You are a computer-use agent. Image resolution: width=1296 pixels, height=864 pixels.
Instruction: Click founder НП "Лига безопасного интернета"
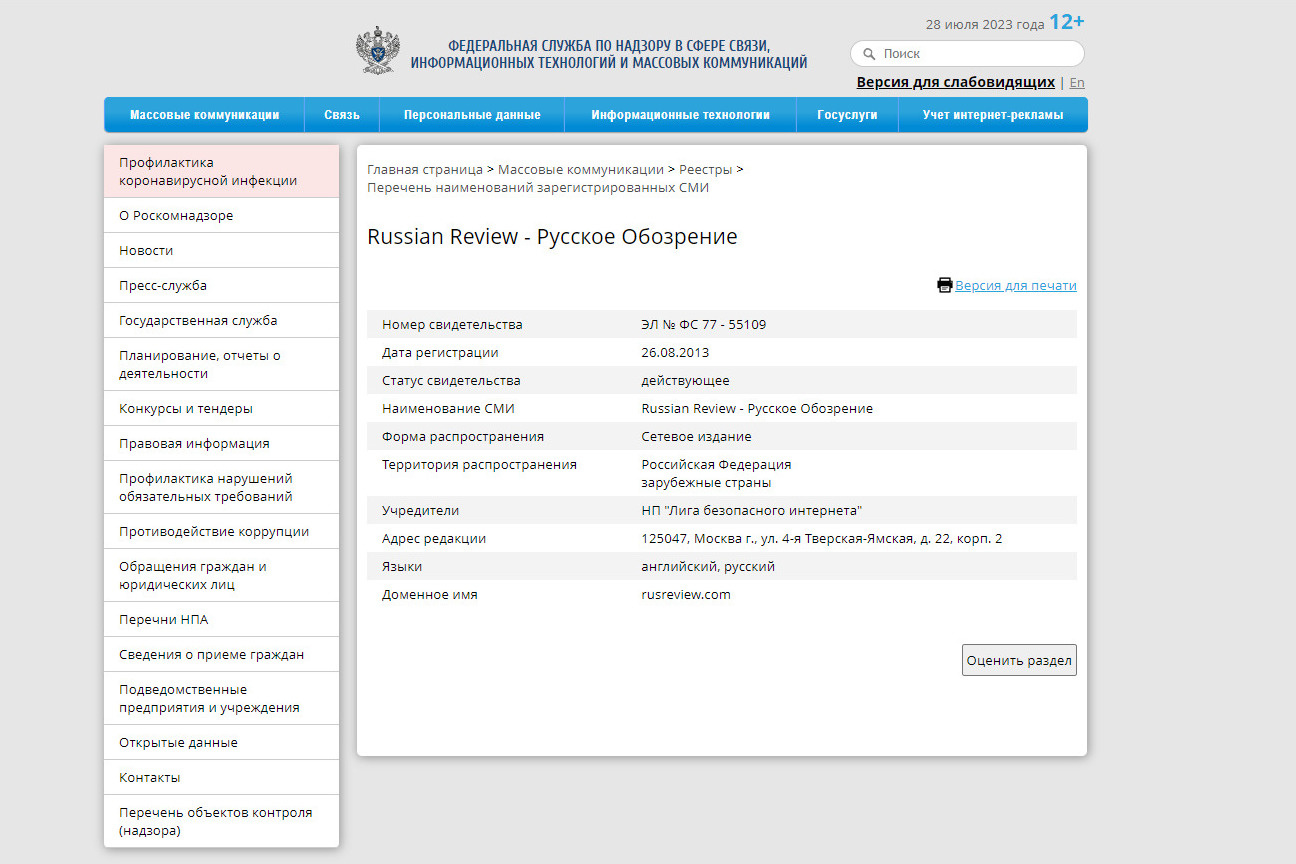[x=752, y=510]
